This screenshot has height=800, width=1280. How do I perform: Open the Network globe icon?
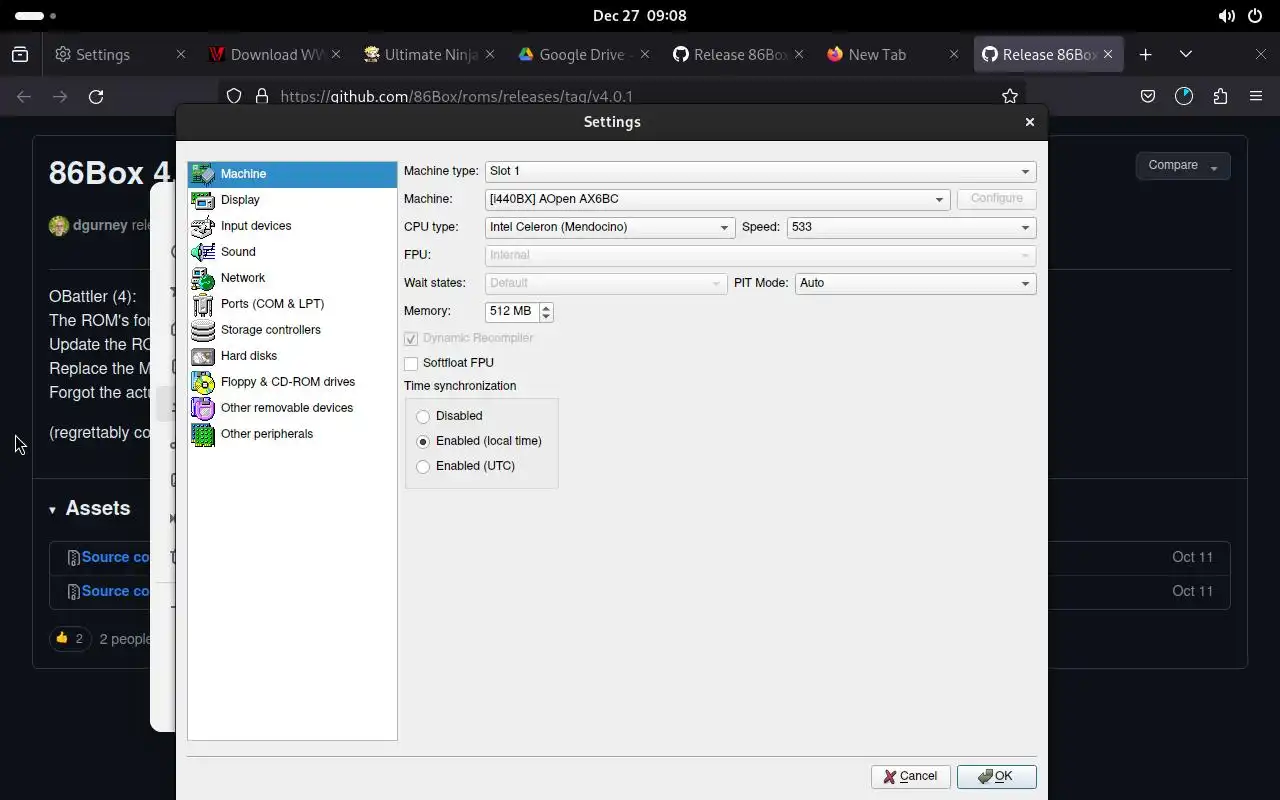203,278
